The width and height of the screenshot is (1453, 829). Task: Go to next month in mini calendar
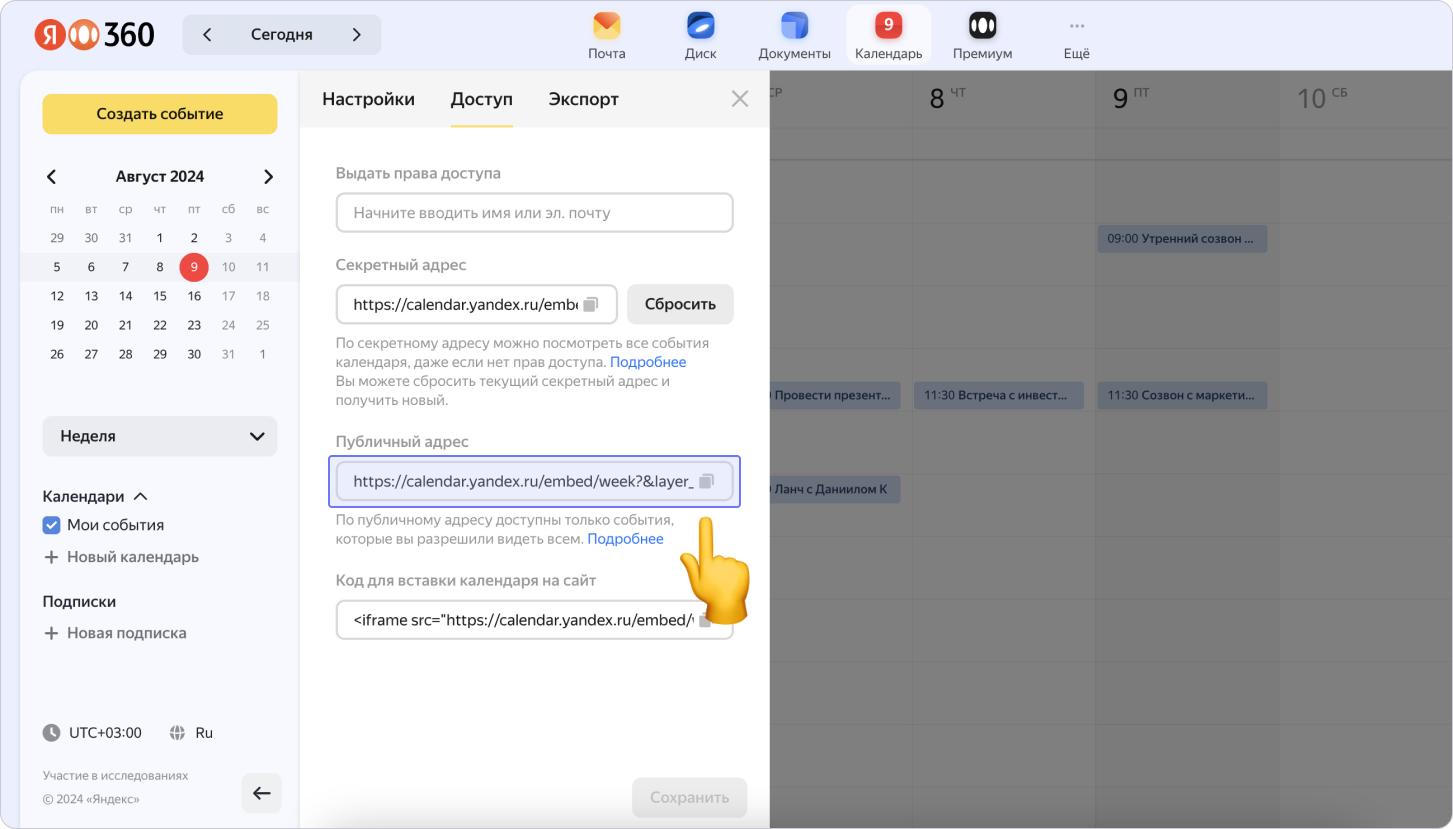[268, 177]
